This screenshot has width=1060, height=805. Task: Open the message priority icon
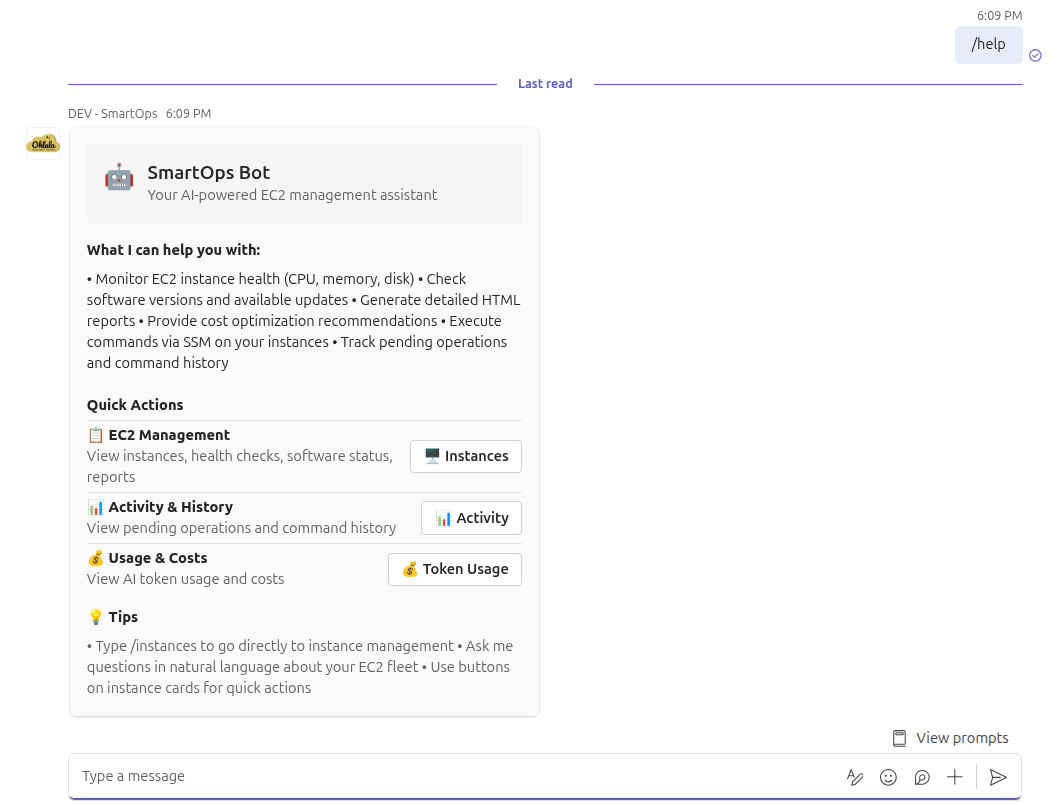pos(921,776)
